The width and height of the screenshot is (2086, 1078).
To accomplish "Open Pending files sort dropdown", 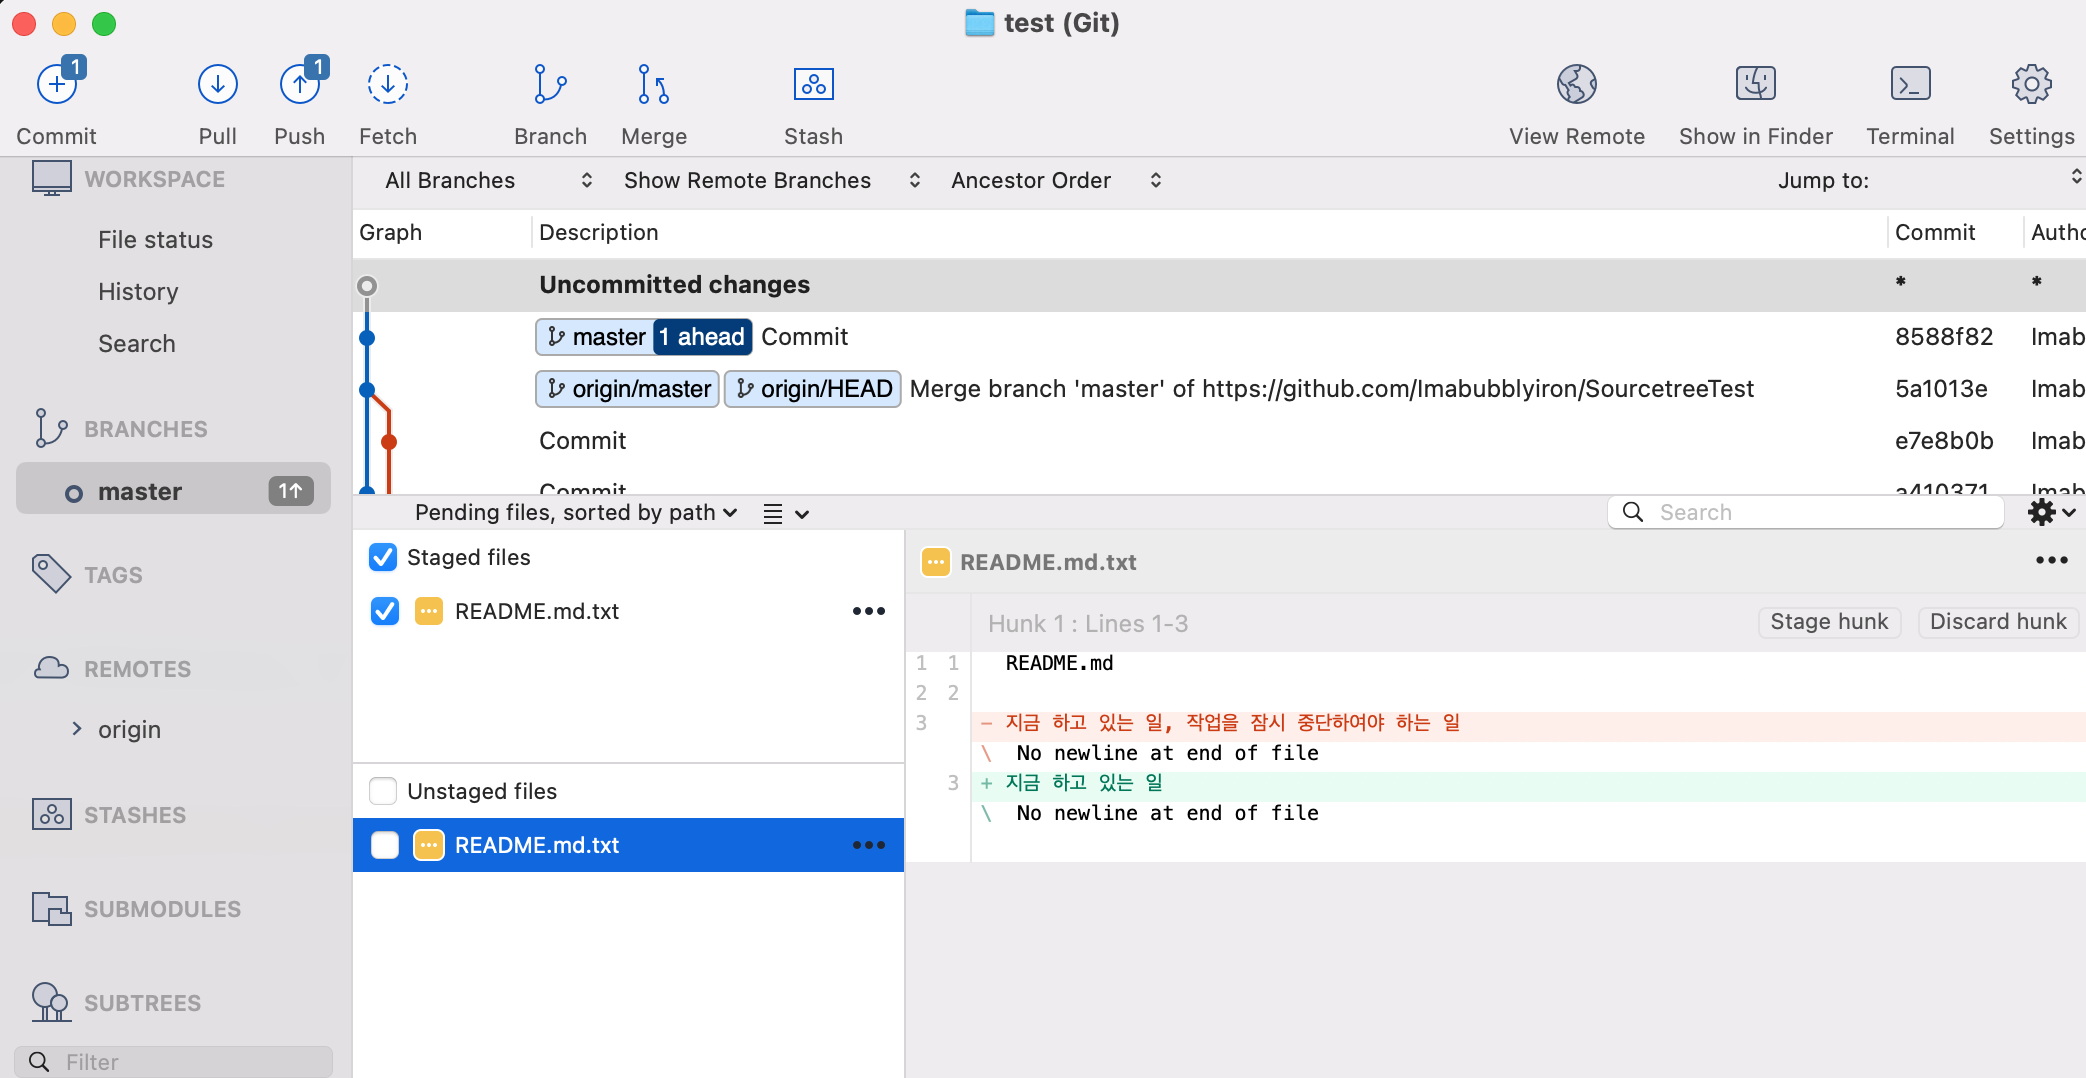I will [576, 513].
